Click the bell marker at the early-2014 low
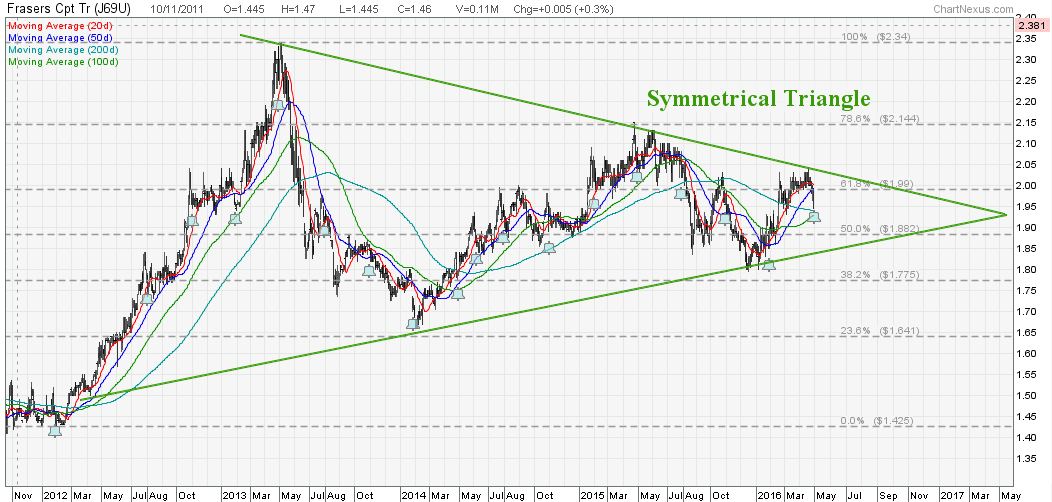Image resolution: width=1052 pixels, height=502 pixels. pos(413,323)
